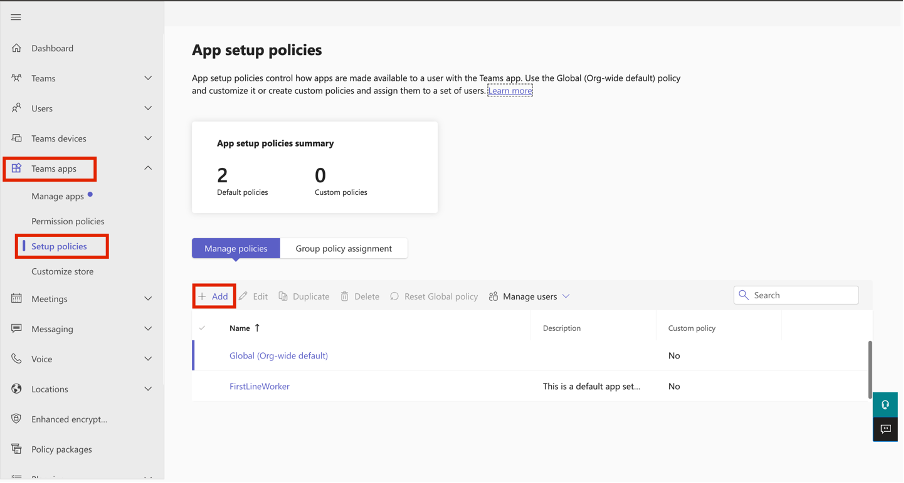
Task: Expand the Meetings menu chevron
Action: point(148,298)
